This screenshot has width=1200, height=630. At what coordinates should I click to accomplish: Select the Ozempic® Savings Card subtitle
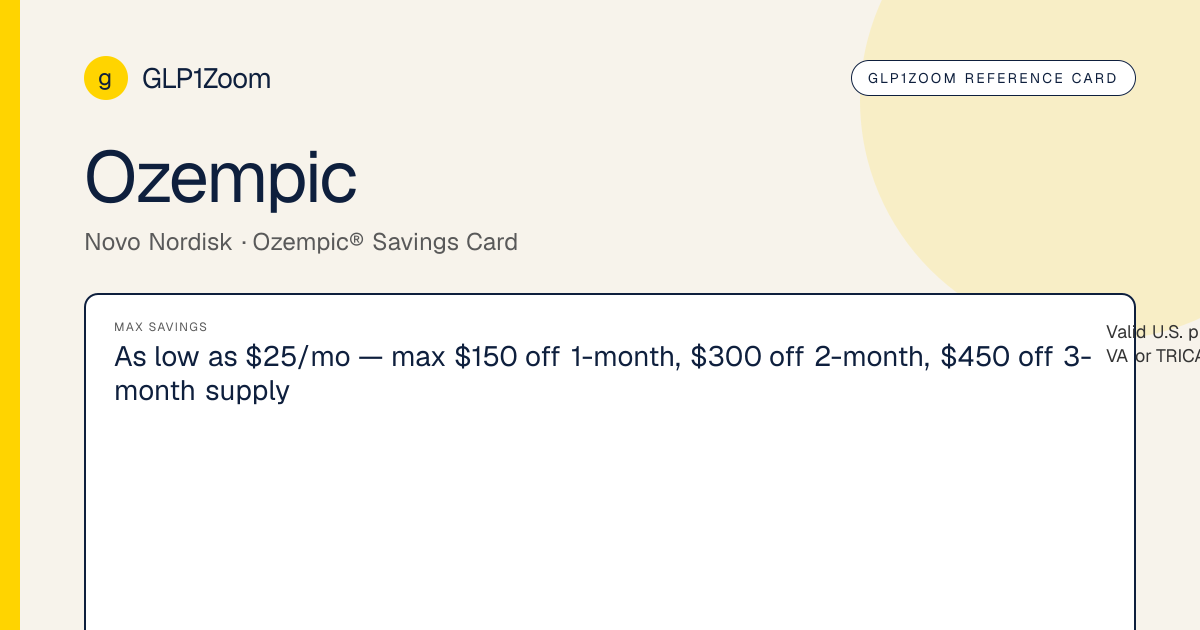point(385,242)
